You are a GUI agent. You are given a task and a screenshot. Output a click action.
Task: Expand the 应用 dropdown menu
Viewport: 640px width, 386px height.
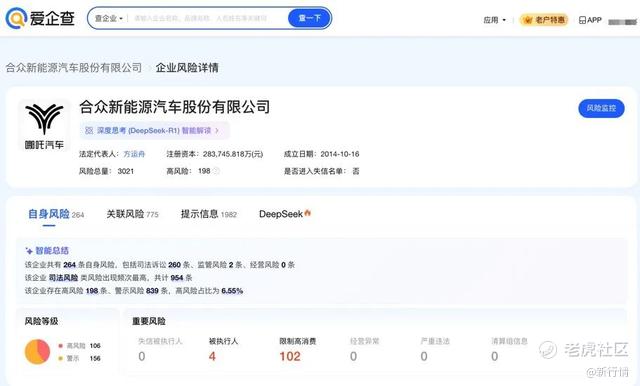494,20
